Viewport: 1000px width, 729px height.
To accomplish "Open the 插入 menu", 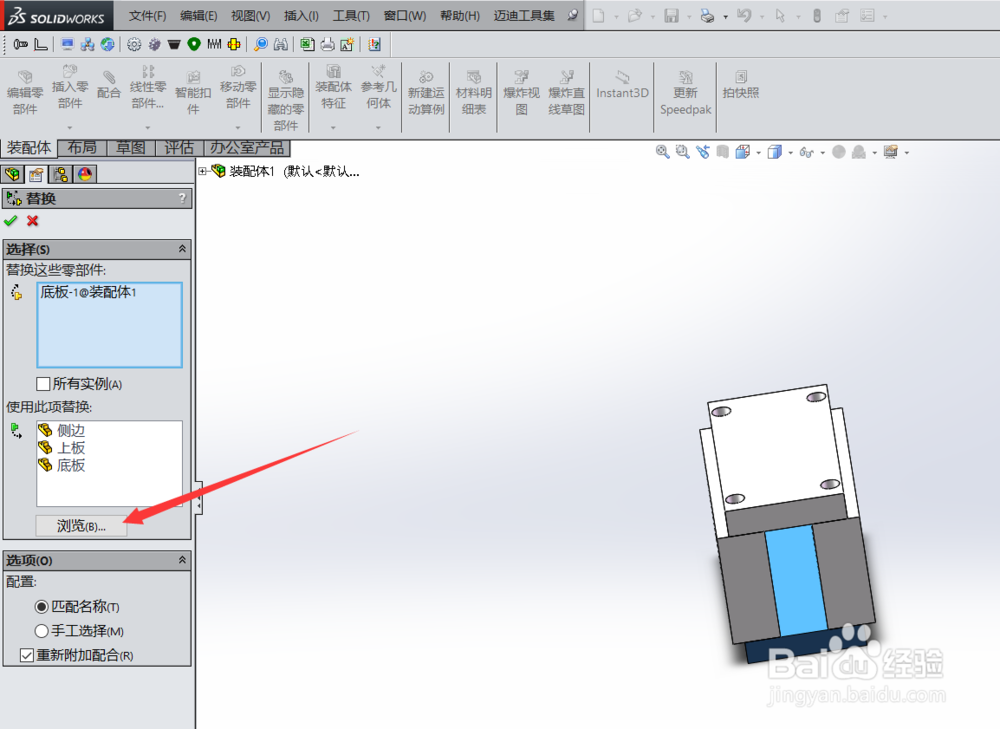I will click(299, 15).
